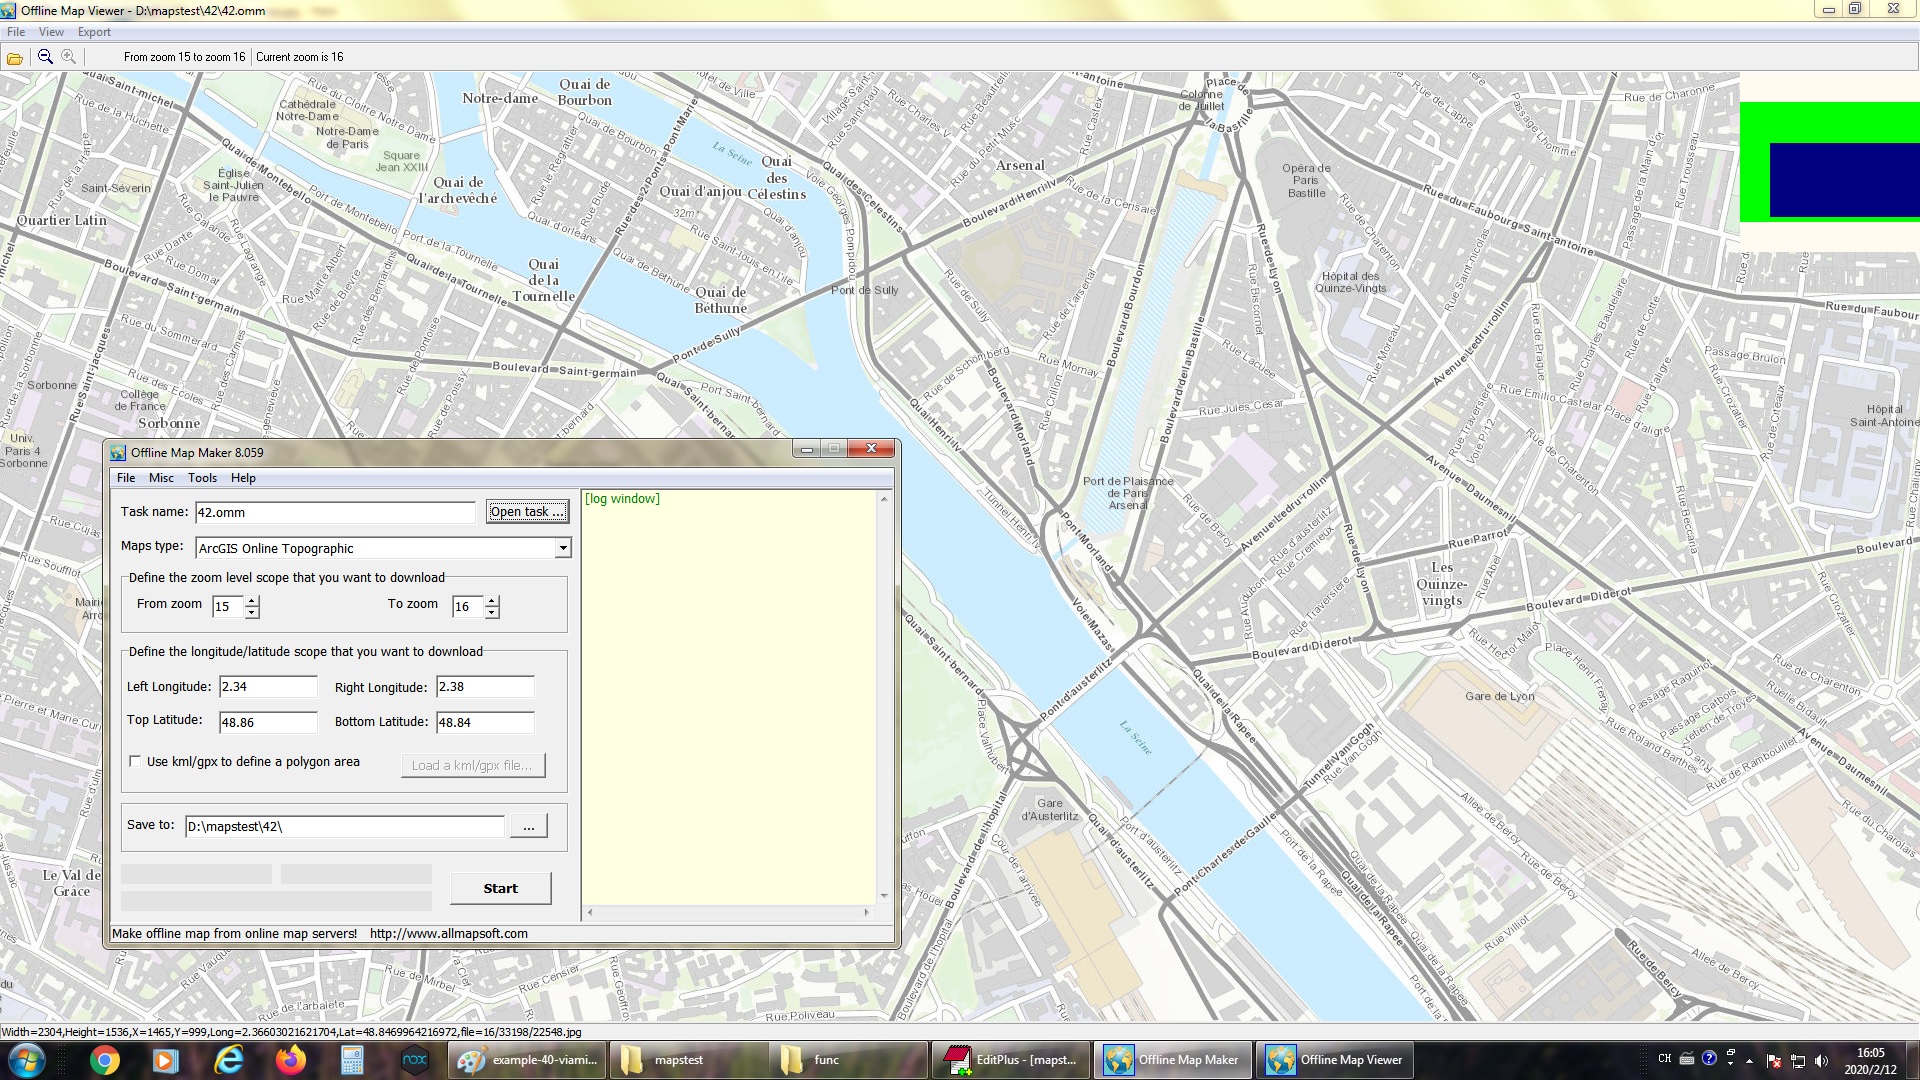Viewport: 1920px width, 1080px height.
Task: Switch to func folder taskbar window
Action: (x=849, y=1060)
